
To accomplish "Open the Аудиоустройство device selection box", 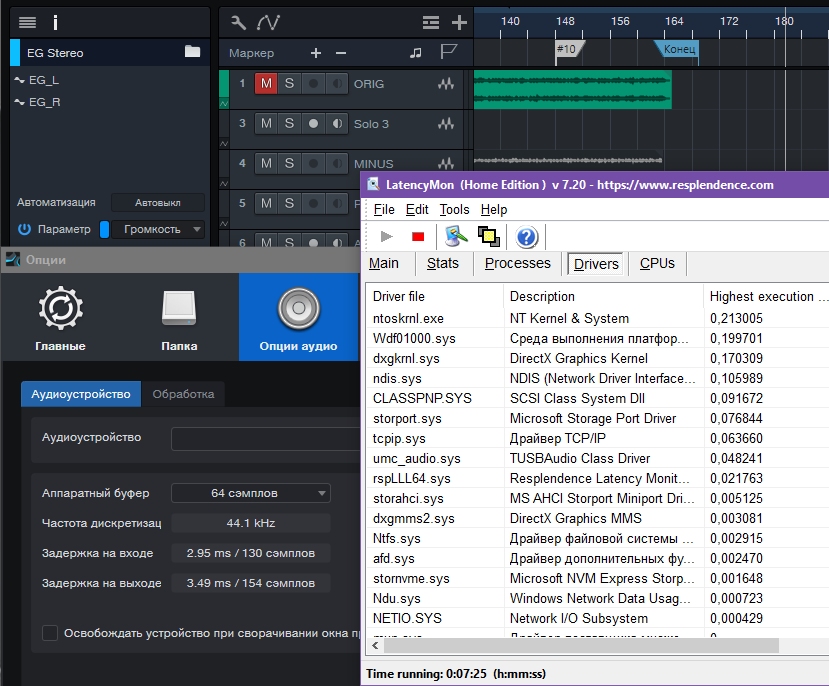I will coord(265,439).
